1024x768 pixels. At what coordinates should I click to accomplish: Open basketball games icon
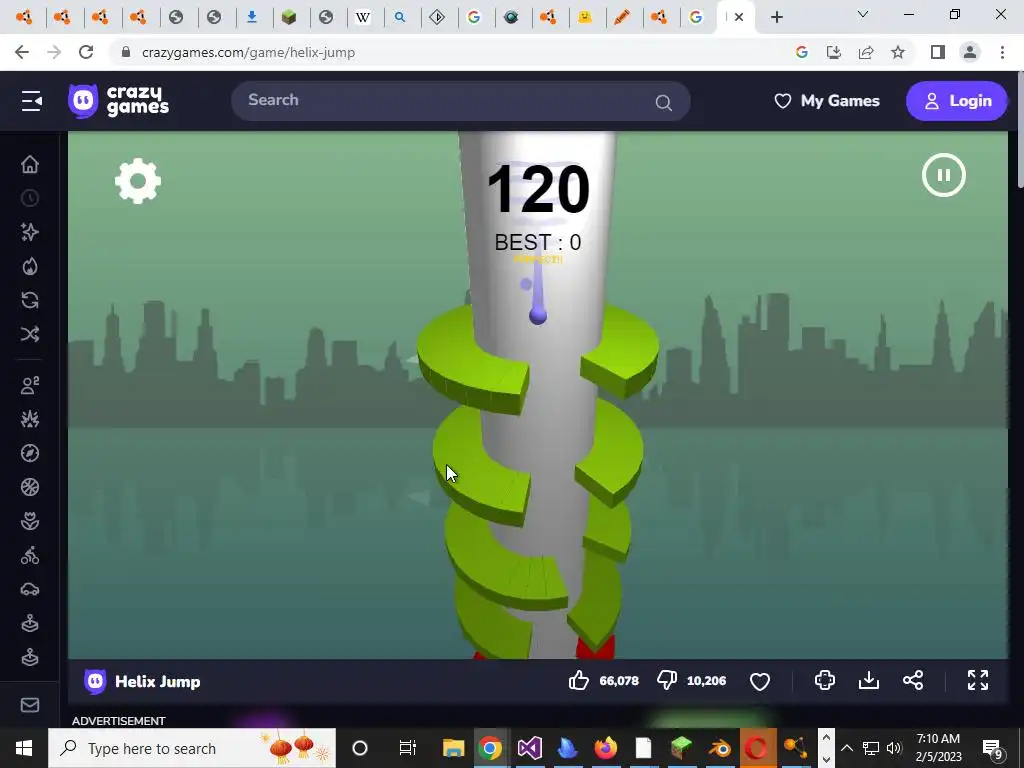coord(30,487)
